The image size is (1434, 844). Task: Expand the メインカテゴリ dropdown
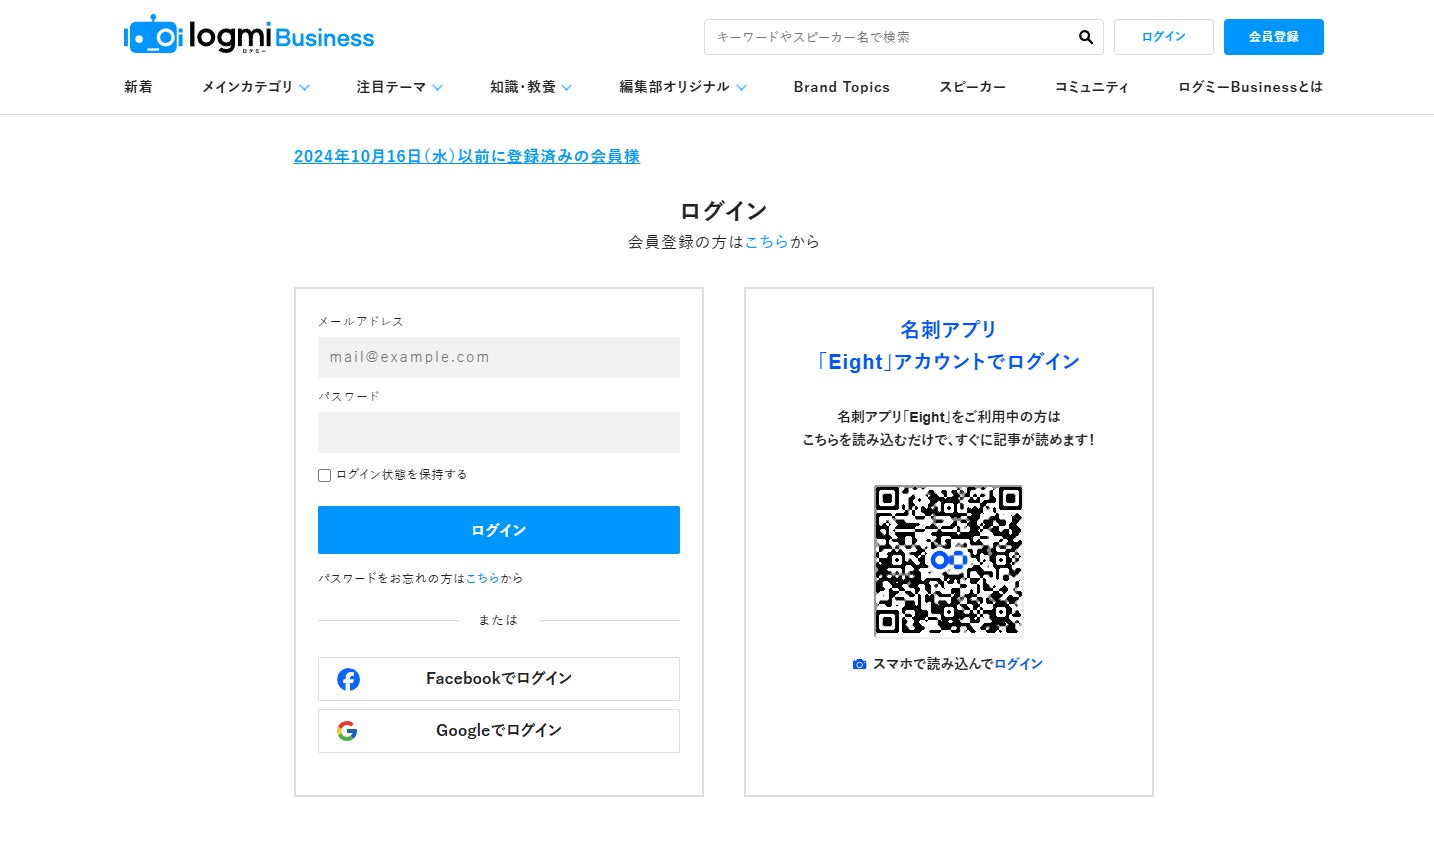point(256,87)
